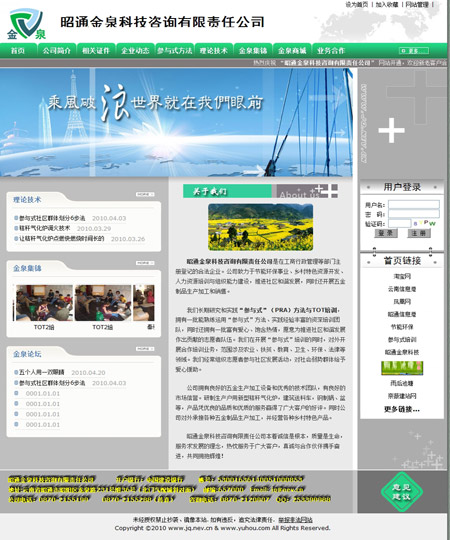450x540 pixels.
Task: Open the 雨后池塘 link
Action: click(x=402, y=383)
